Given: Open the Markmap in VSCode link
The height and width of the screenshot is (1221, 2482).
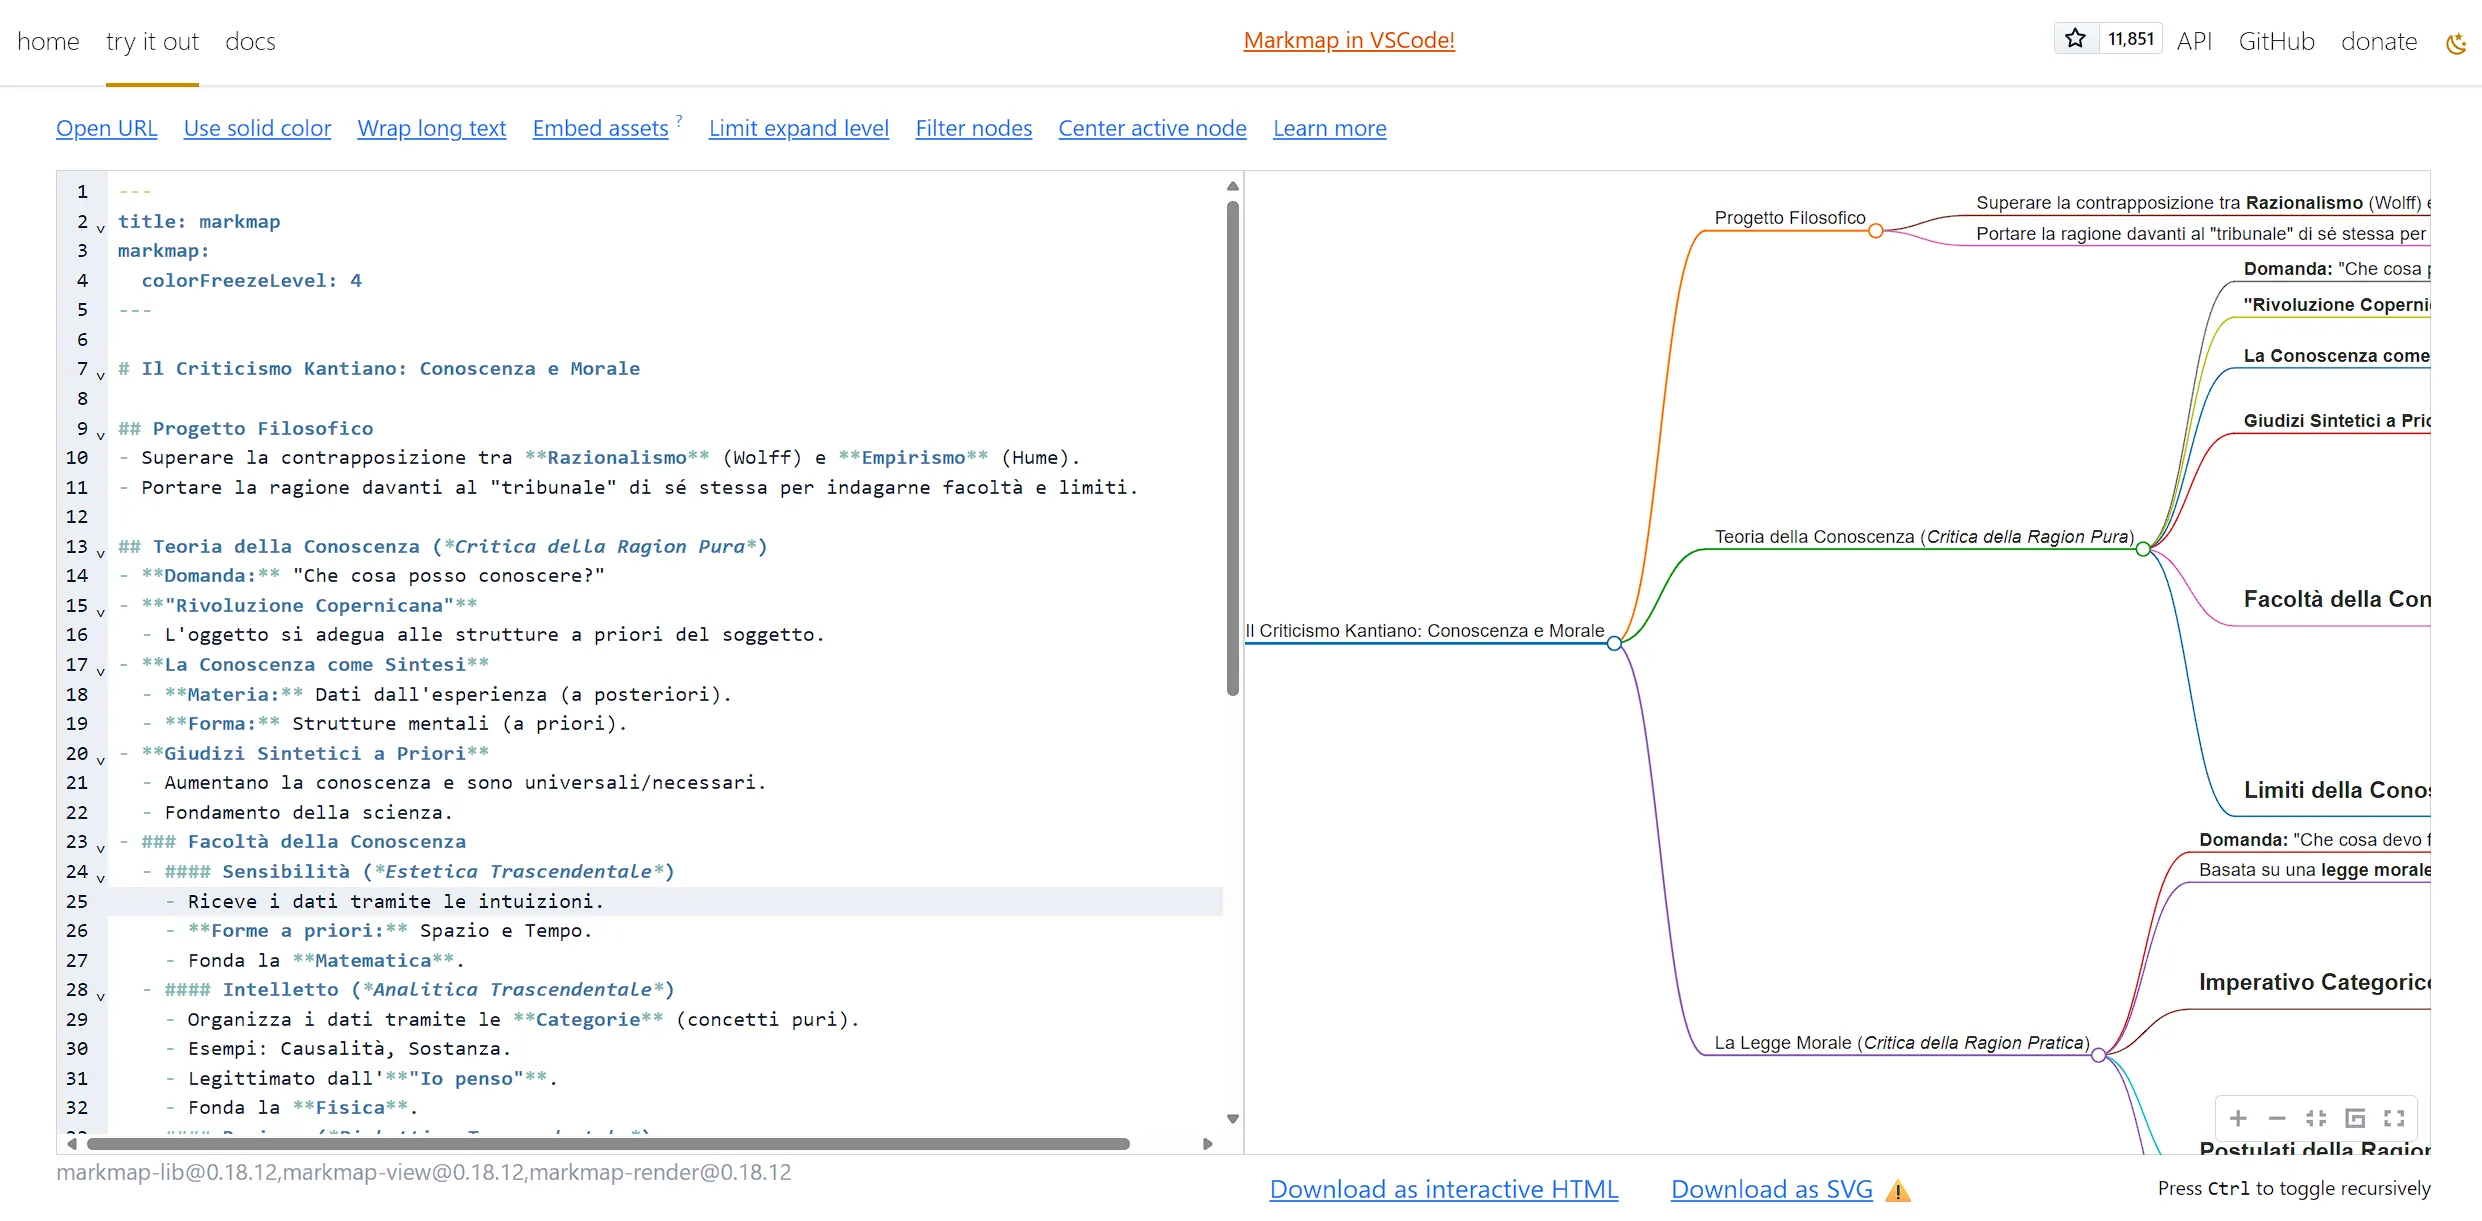Looking at the screenshot, I should click(x=1349, y=40).
